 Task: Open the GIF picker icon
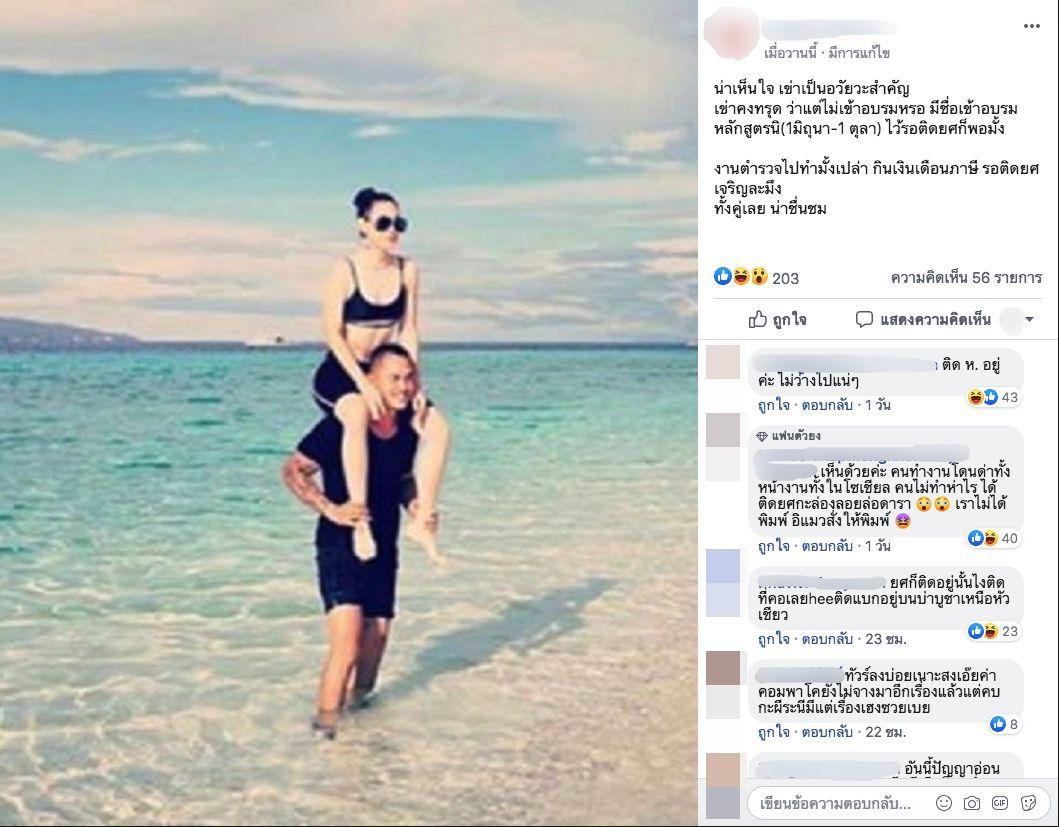tap(1000, 803)
